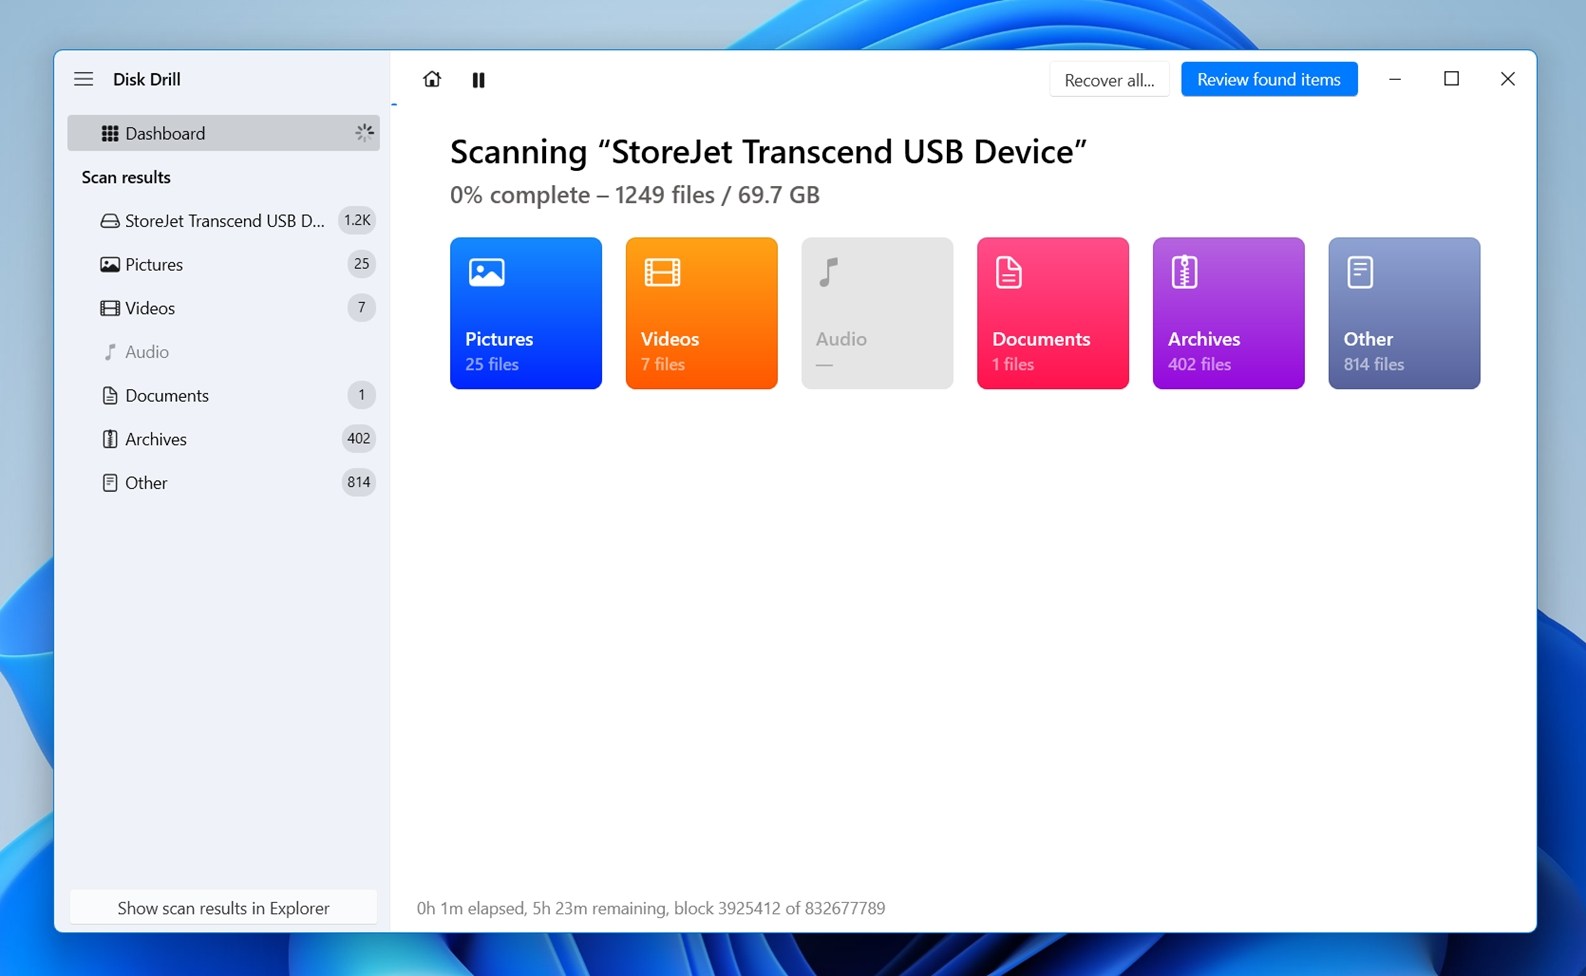
Task: Click the grayed Audio tile
Action: click(x=877, y=313)
